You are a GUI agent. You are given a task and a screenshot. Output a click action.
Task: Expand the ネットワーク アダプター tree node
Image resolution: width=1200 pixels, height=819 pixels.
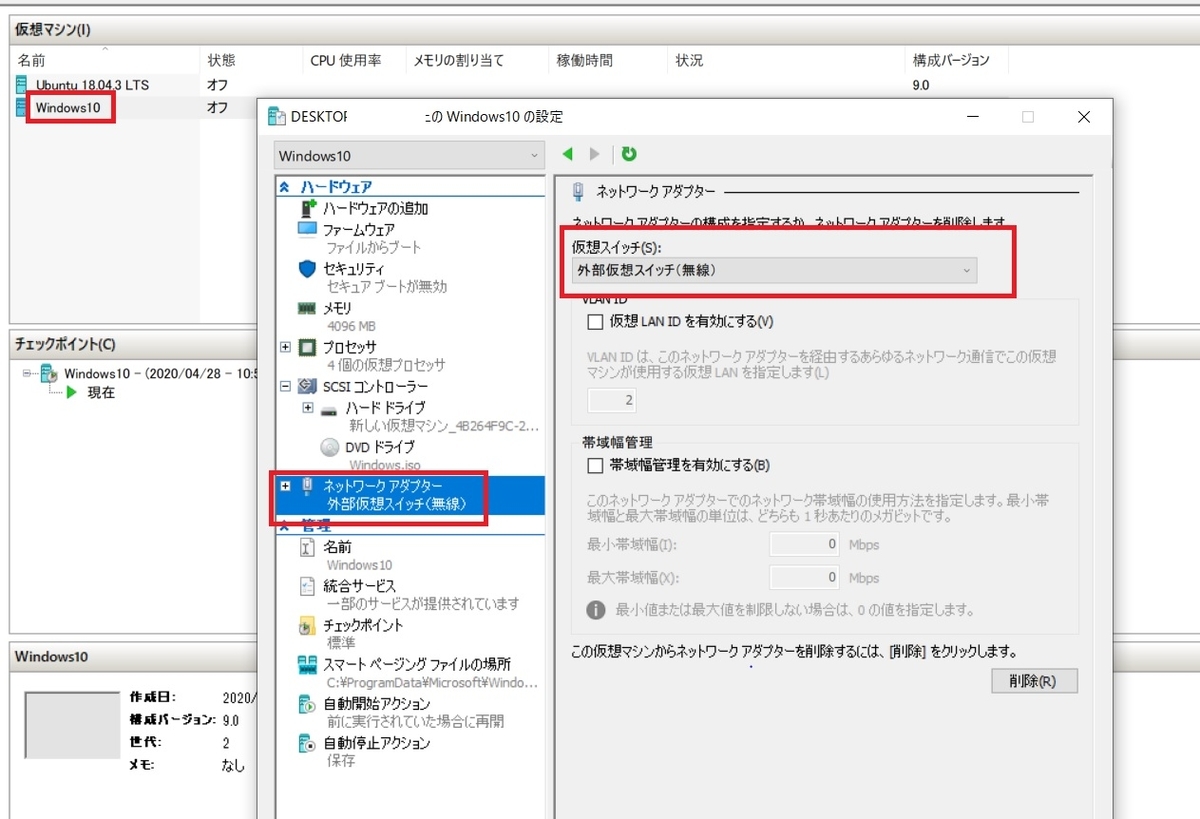tap(285, 485)
